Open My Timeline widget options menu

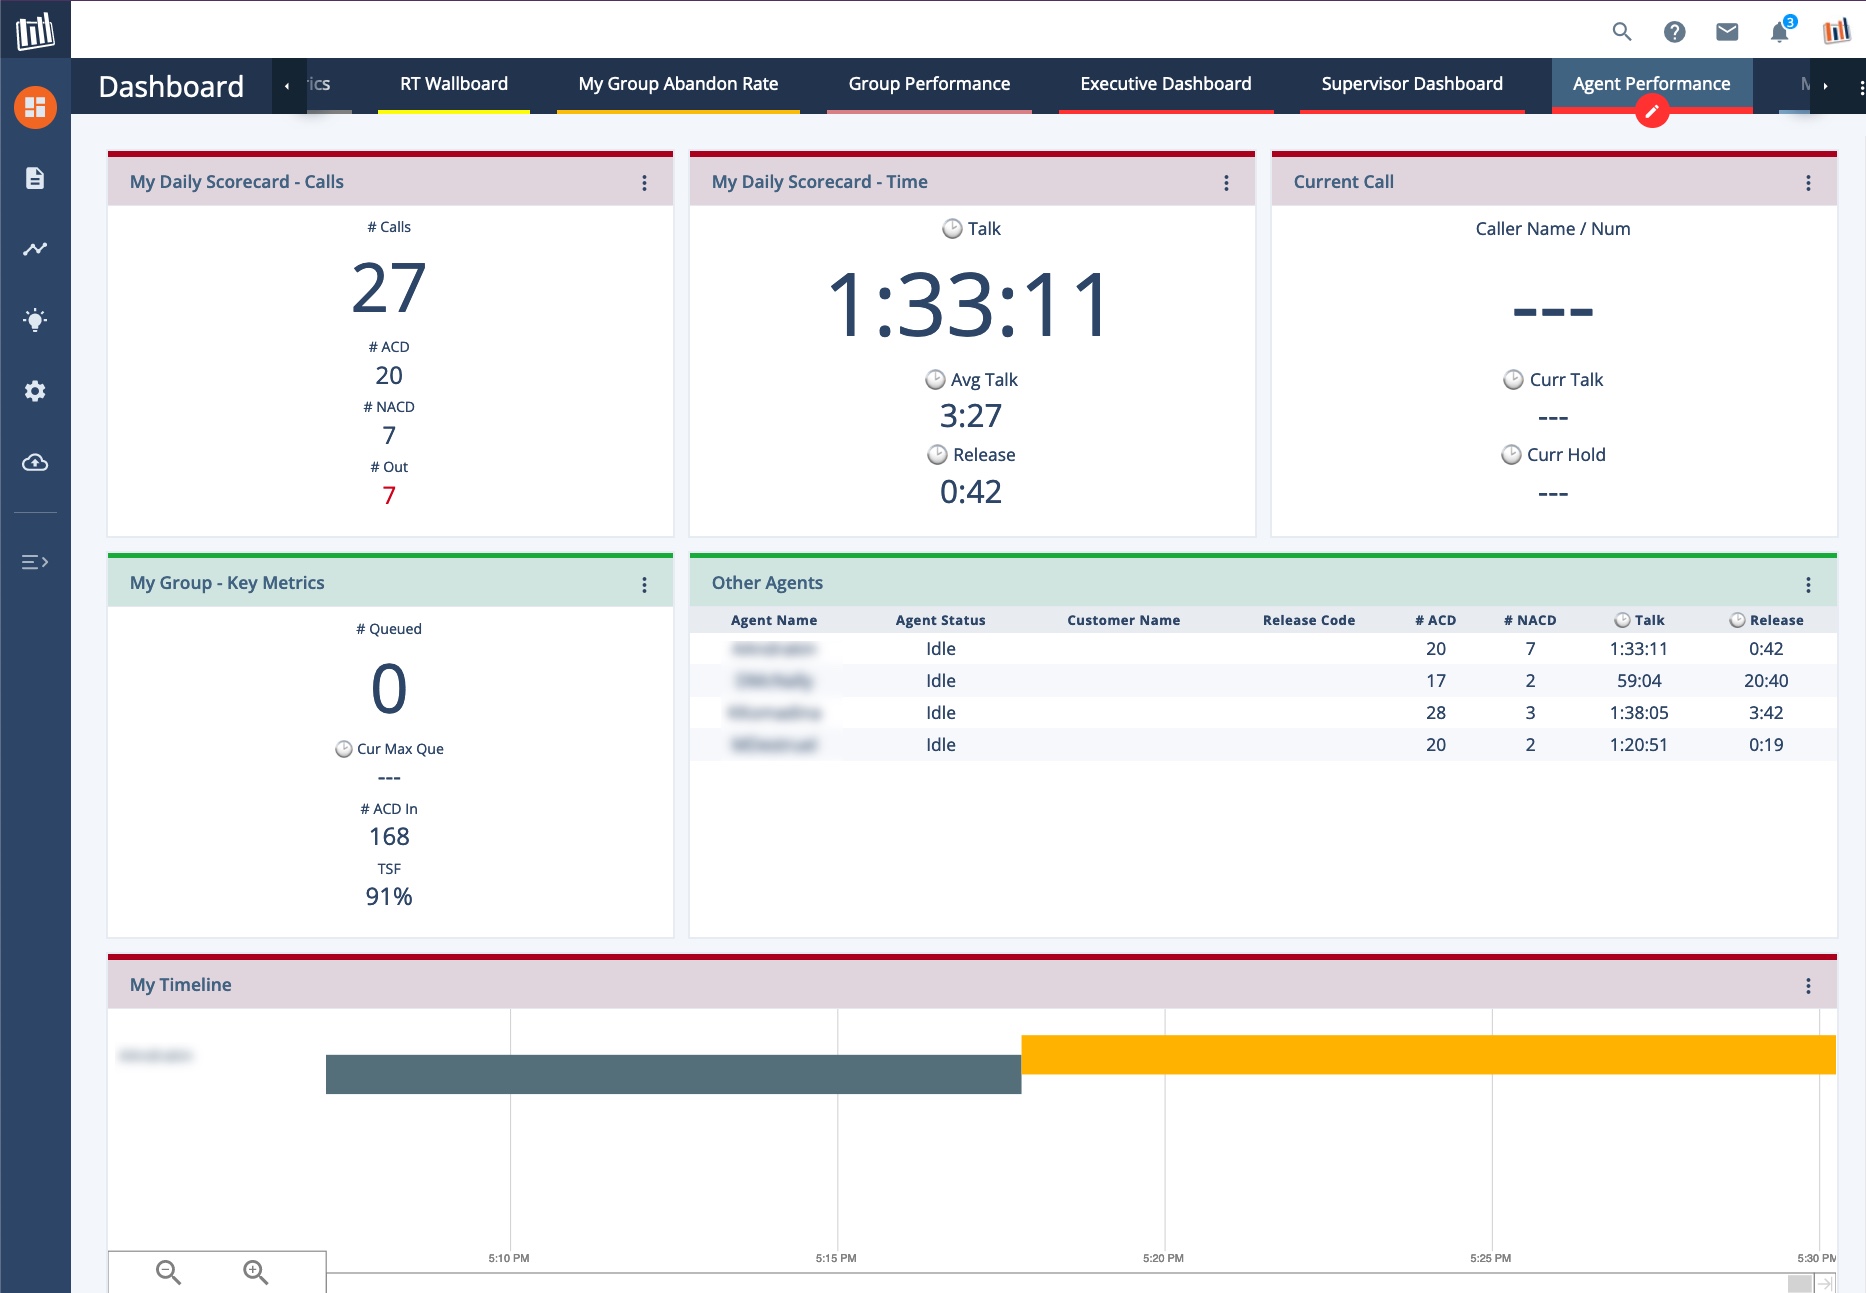pos(1808,986)
